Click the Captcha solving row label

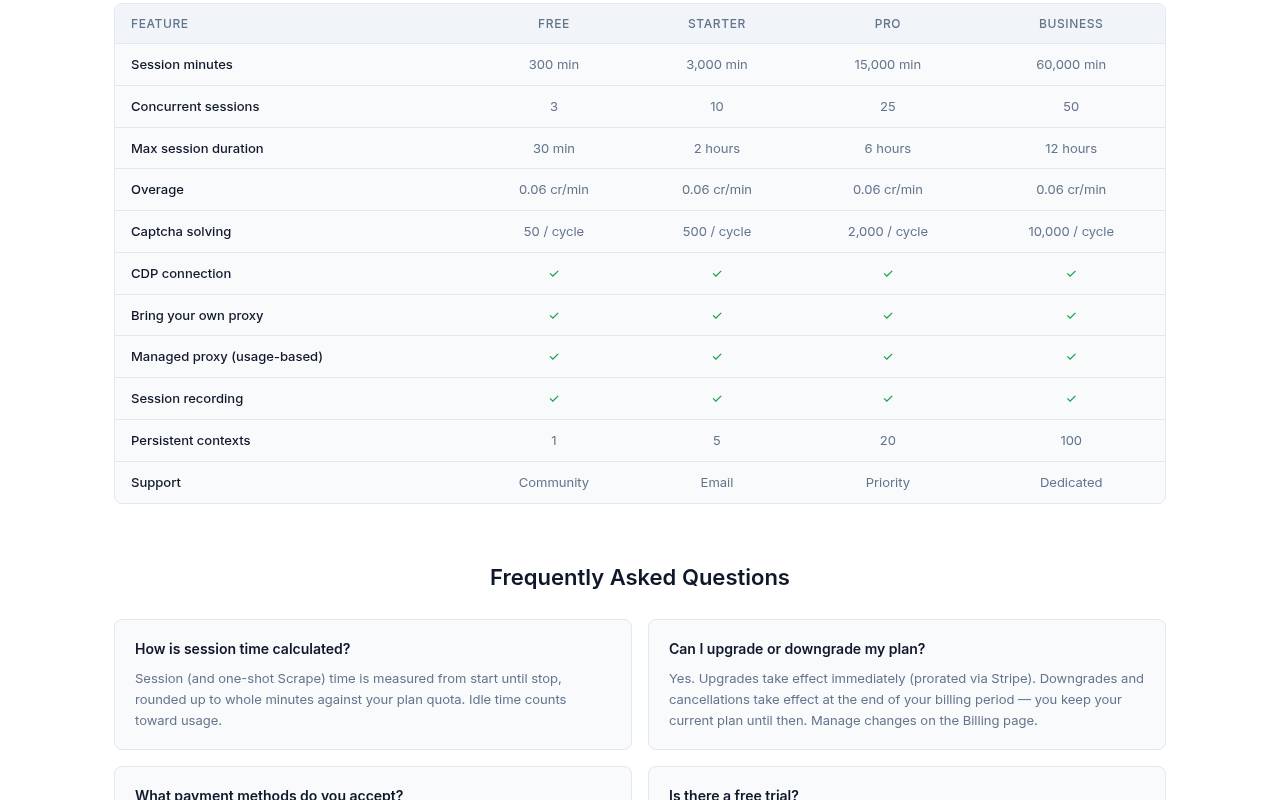[181, 231]
